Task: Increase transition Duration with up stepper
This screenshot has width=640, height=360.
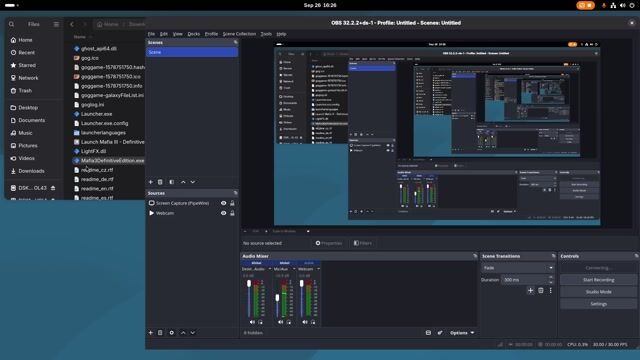Action: (x=551, y=278)
